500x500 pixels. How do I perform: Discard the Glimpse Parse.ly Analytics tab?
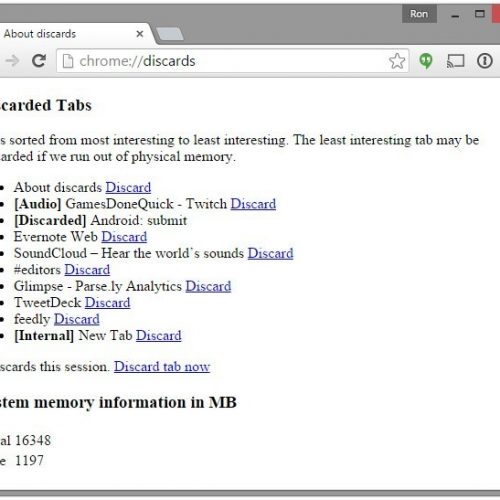point(208,286)
